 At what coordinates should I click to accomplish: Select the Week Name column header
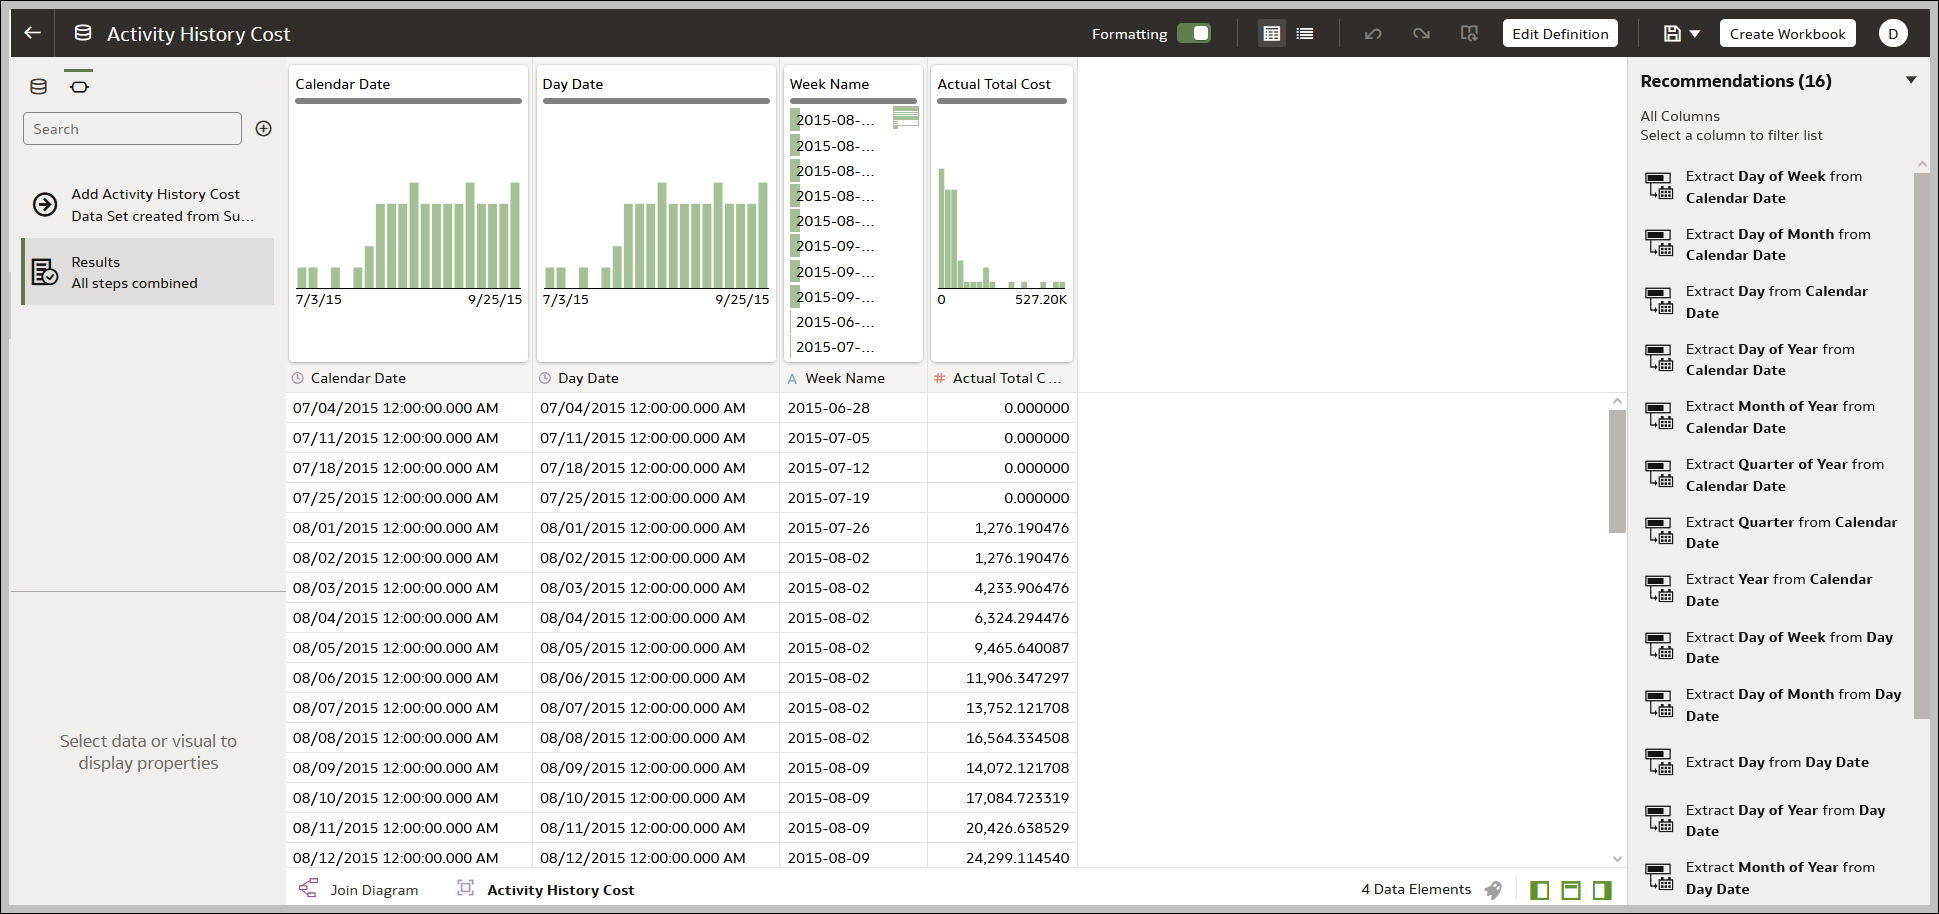pyautogui.click(x=853, y=378)
